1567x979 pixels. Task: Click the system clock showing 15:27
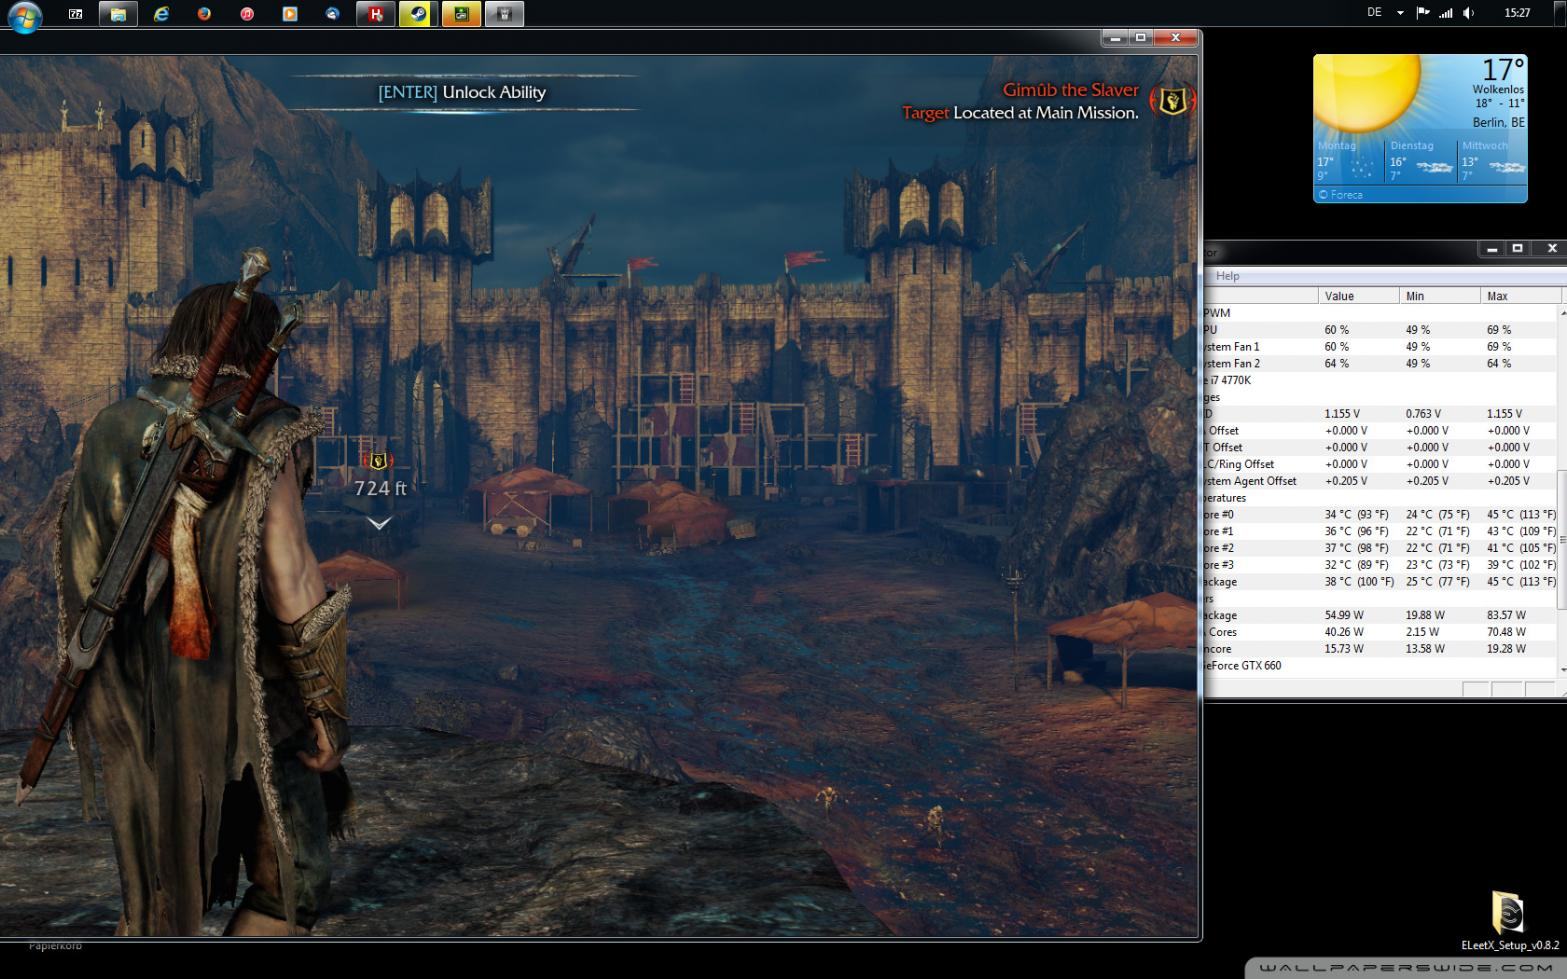(x=1517, y=13)
